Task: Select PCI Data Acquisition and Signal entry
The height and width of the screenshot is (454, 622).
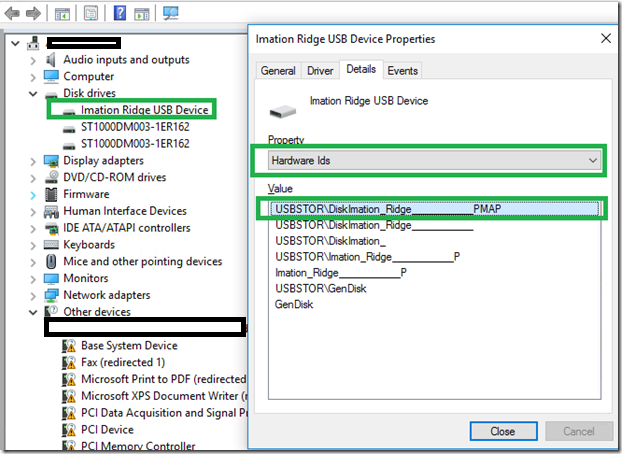Action: pos(163,413)
